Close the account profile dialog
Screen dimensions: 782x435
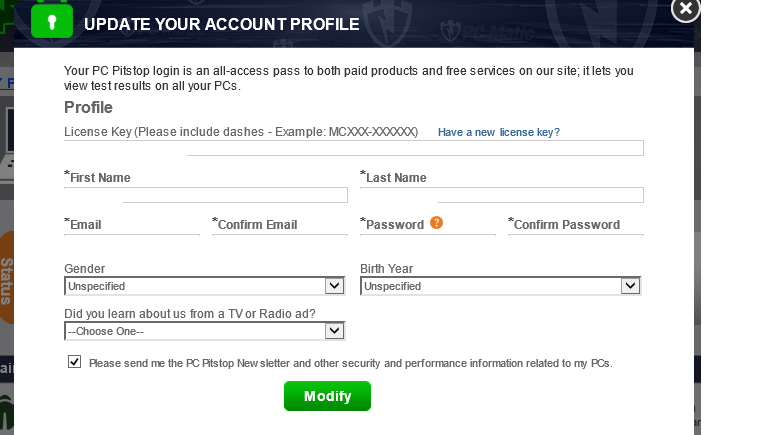pos(685,9)
